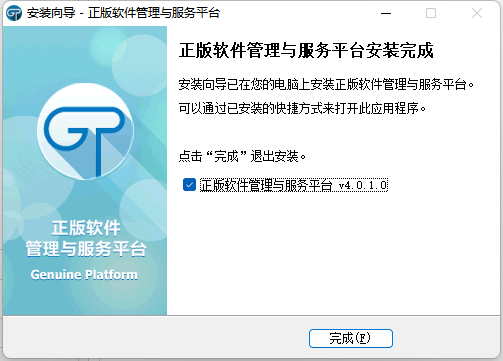Minimize the installer wizard window
The height and width of the screenshot is (361, 503).
(386, 13)
